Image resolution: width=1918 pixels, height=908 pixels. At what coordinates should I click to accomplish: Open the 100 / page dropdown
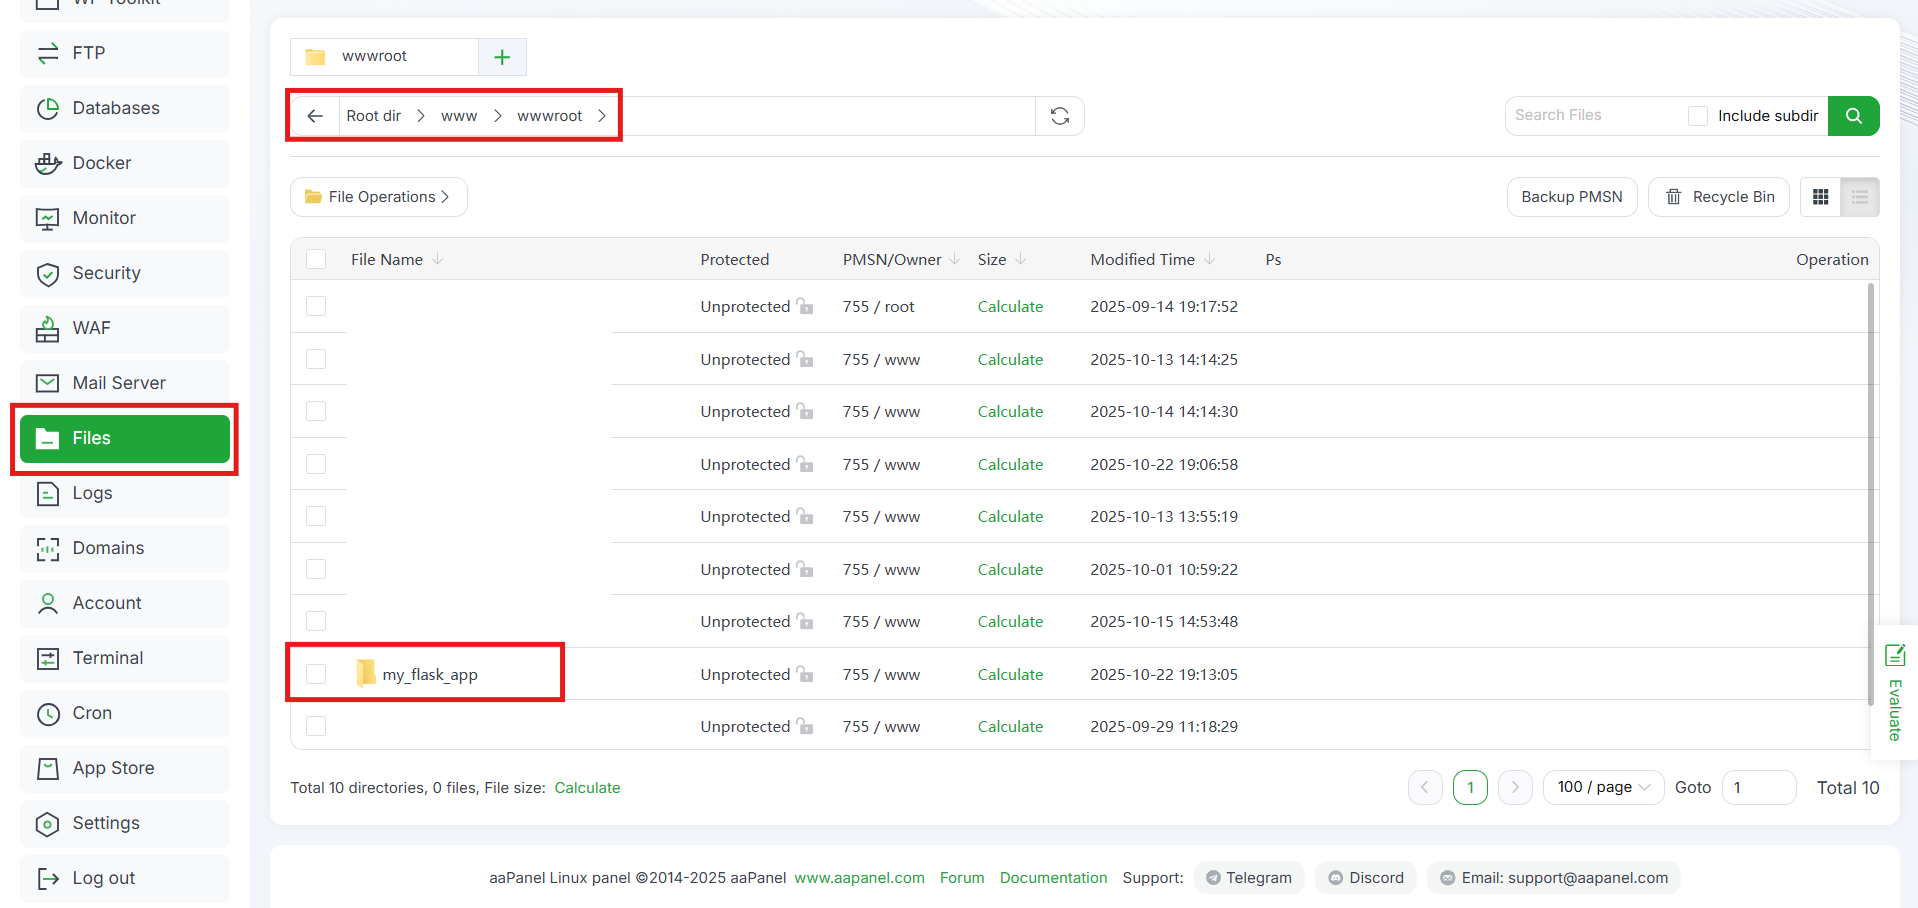point(1604,787)
